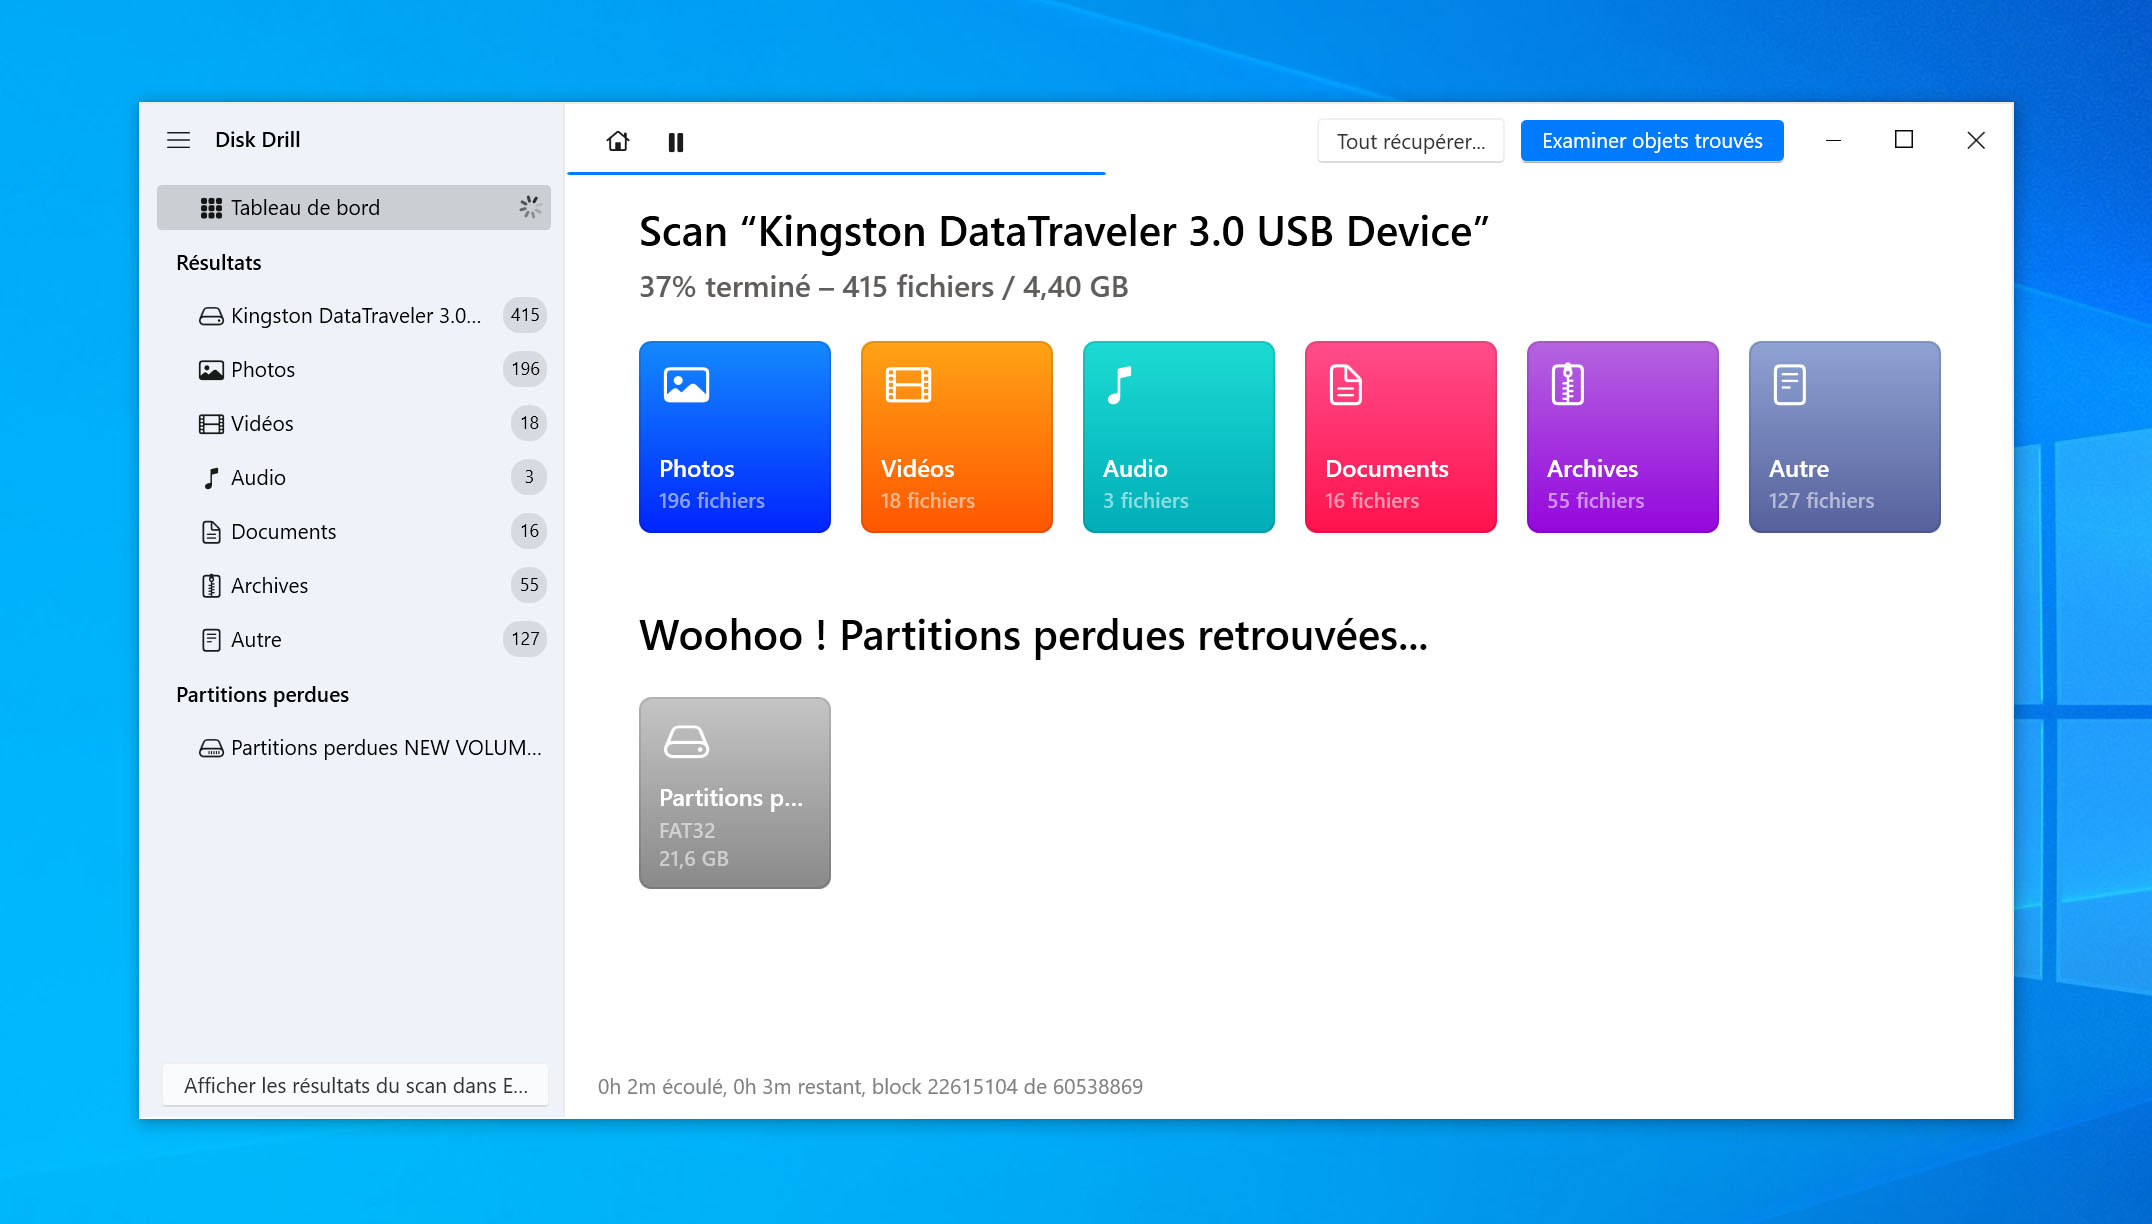Click the scan title Kingston DataTraveler heading
This screenshot has width=2152, height=1224.
pyautogui.click(x=1064, y=232)
